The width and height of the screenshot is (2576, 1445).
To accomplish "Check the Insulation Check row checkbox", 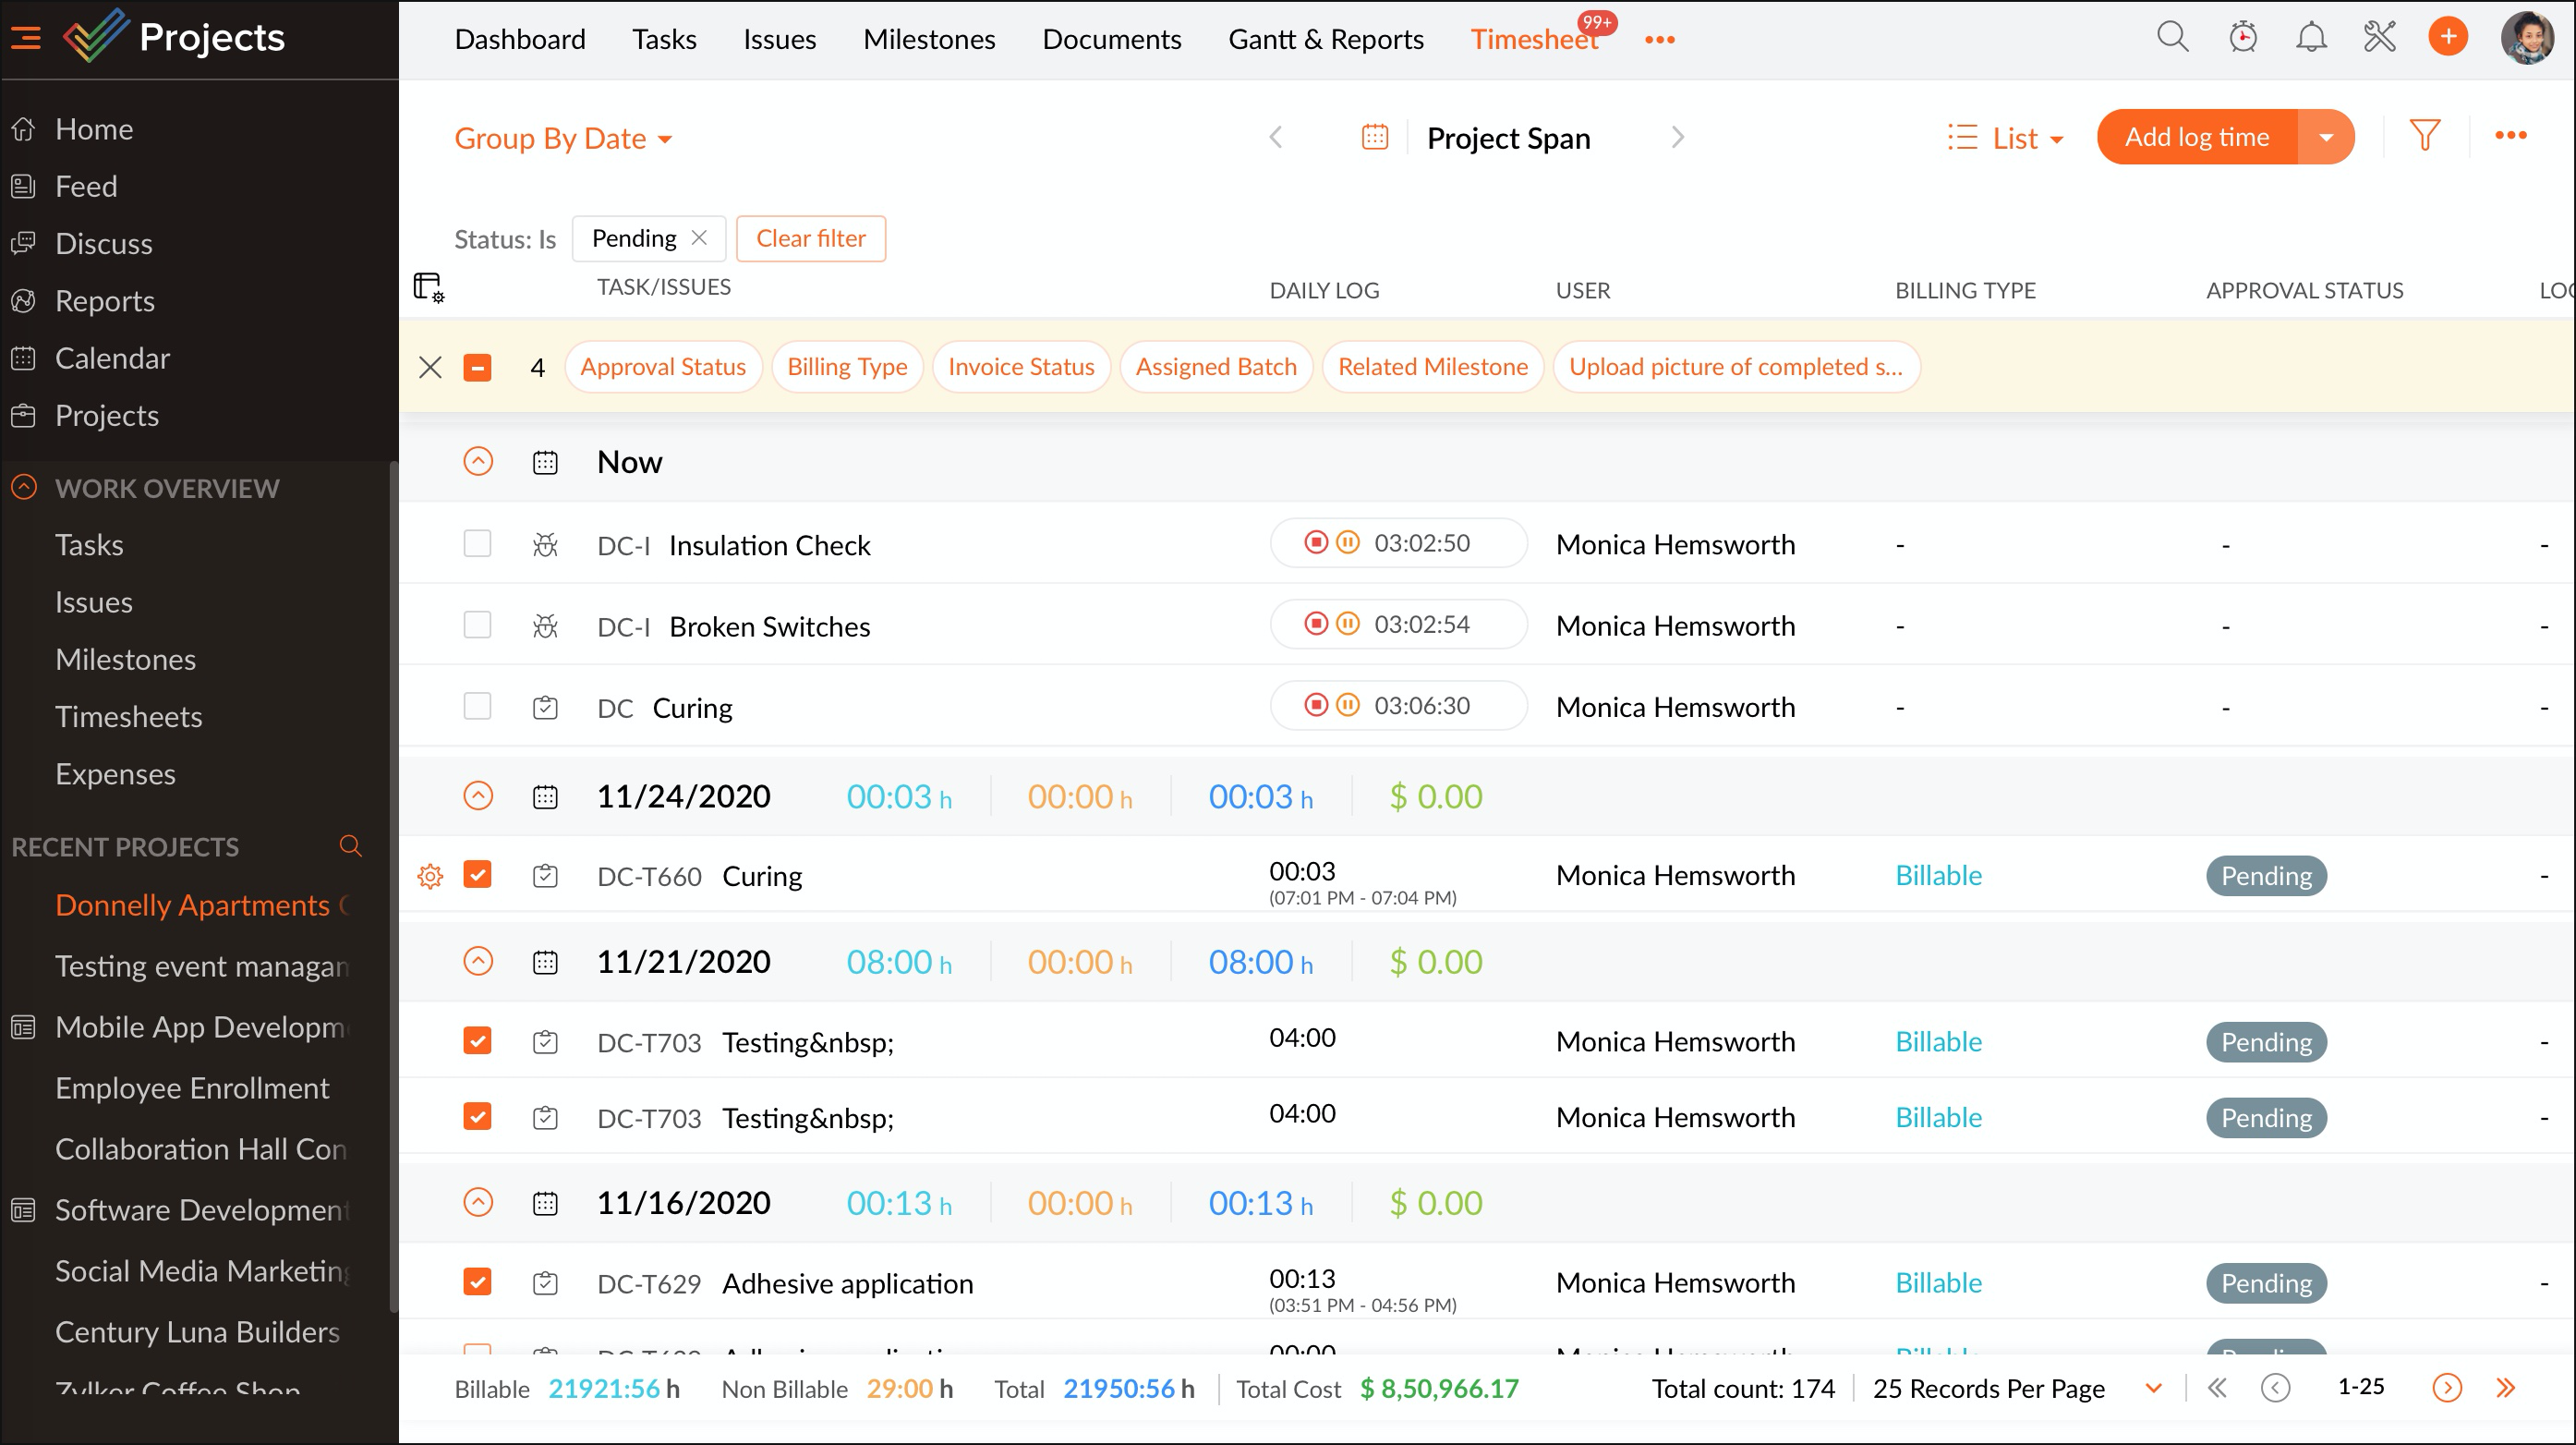I will [477, 544].
